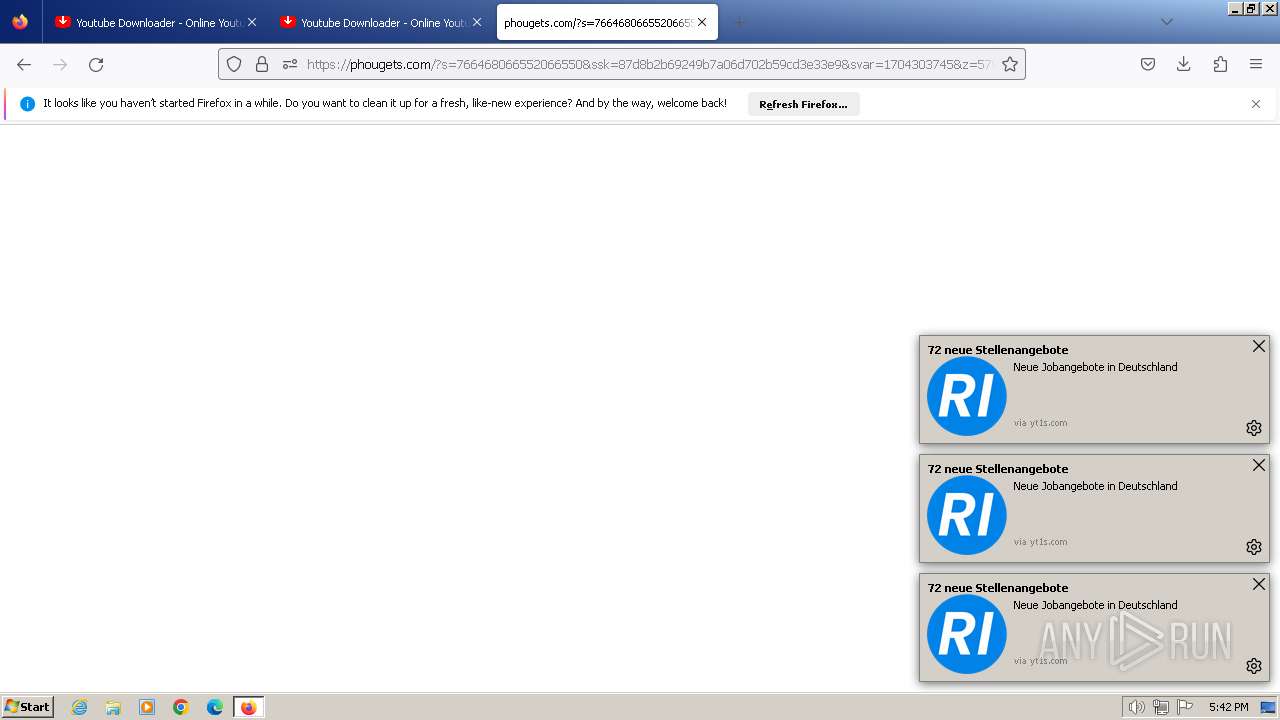Image resolution: width=1280 pixels, height=720 pixels.
Task: Switch to second Youtube Downloader tab
Action: point(380,22)
